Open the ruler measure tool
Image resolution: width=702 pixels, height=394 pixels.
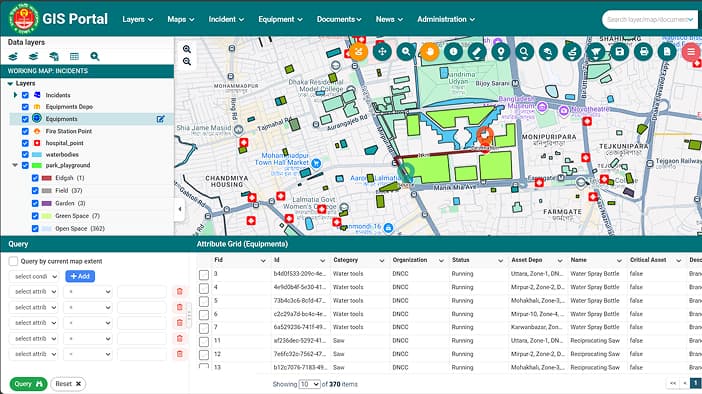[x=477, y=51]
